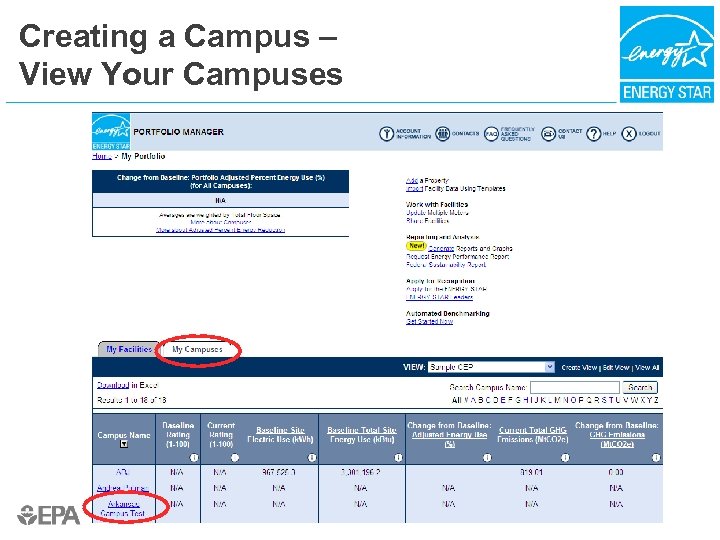Open the VIEW dropdown showing Sample CEP
Image resolution: width=720 pixels, height=540 pixels.
[491, 367]
